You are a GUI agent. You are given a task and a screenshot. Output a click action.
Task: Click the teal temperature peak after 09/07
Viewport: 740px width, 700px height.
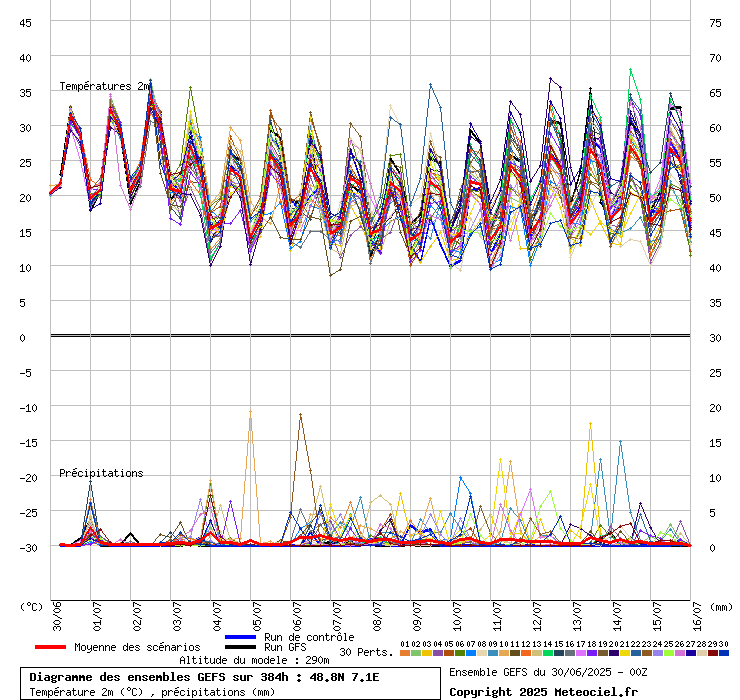(x=430, y=85)
